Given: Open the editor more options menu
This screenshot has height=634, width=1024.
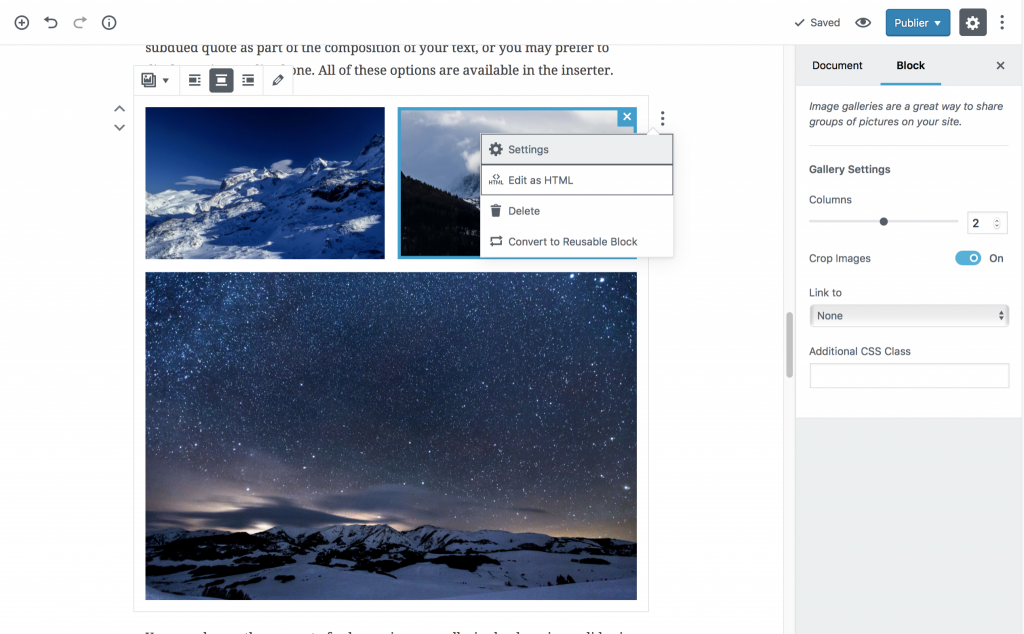Looking at the screenshot, I should [1002, 23].
